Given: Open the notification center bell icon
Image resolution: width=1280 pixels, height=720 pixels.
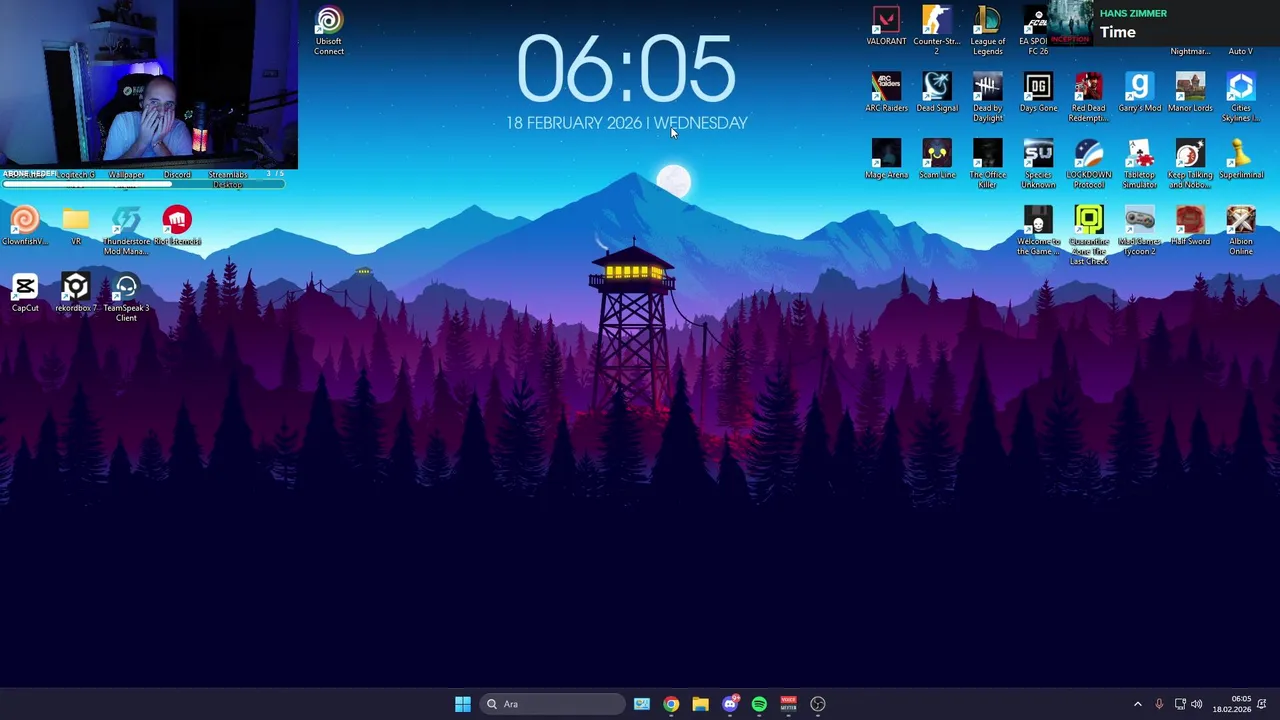Looking at the screenshot, I should [x=1262, y=704].
